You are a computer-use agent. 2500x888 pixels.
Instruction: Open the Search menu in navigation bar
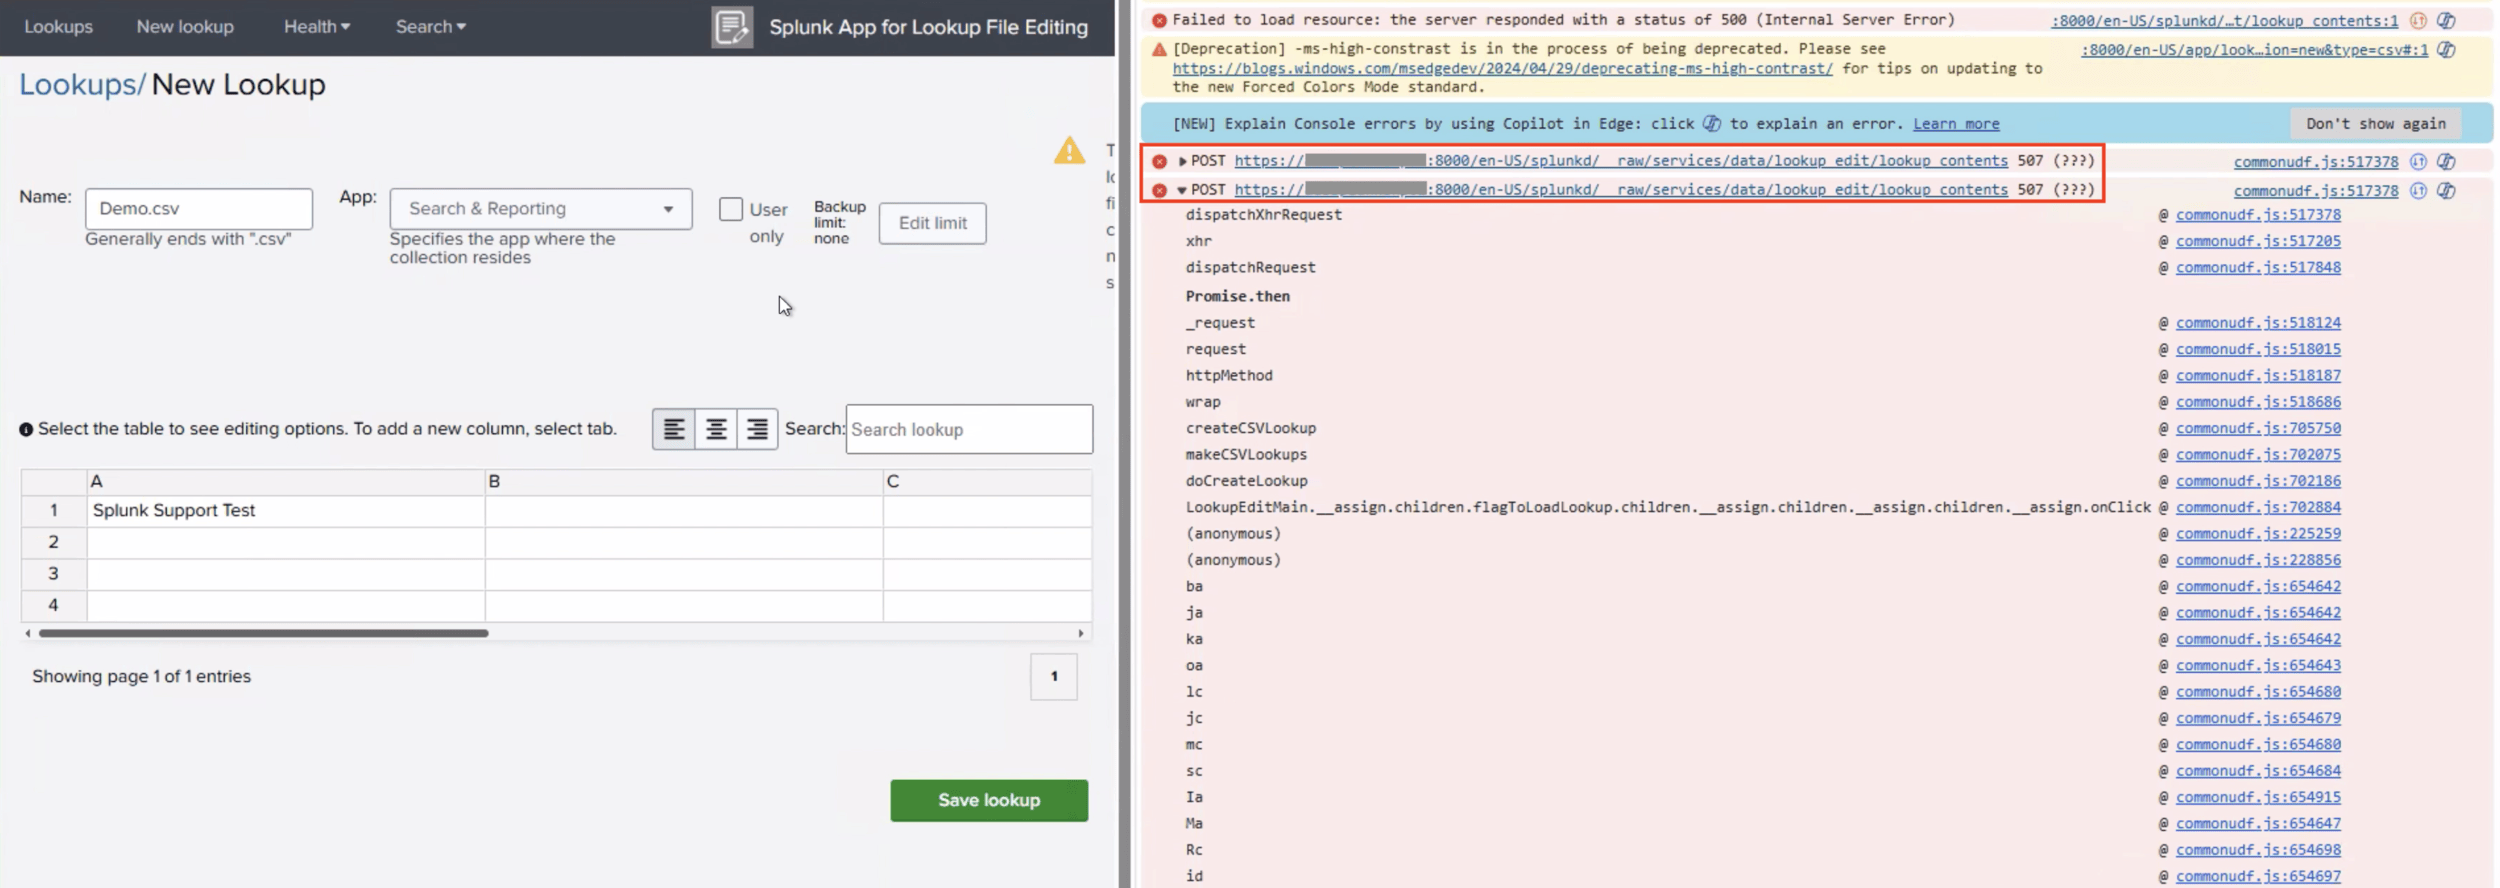tap(430, 27)
